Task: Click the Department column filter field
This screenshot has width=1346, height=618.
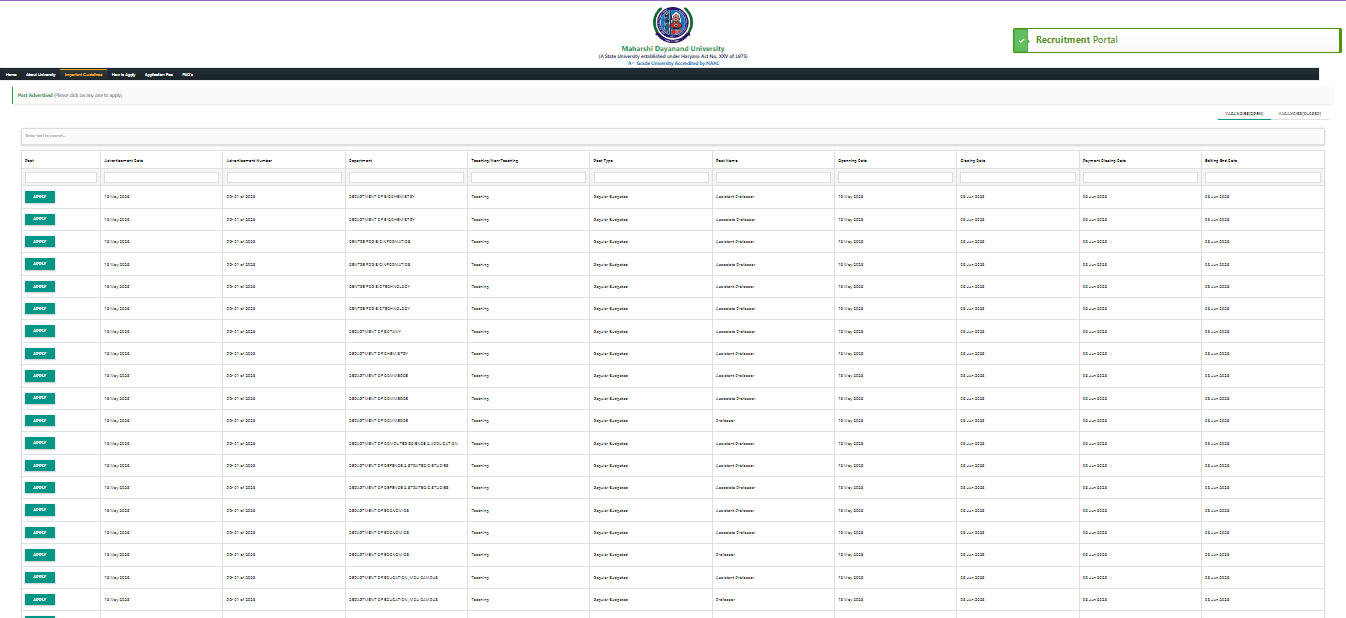Action: pyautogui.click(x=406, y=178)
